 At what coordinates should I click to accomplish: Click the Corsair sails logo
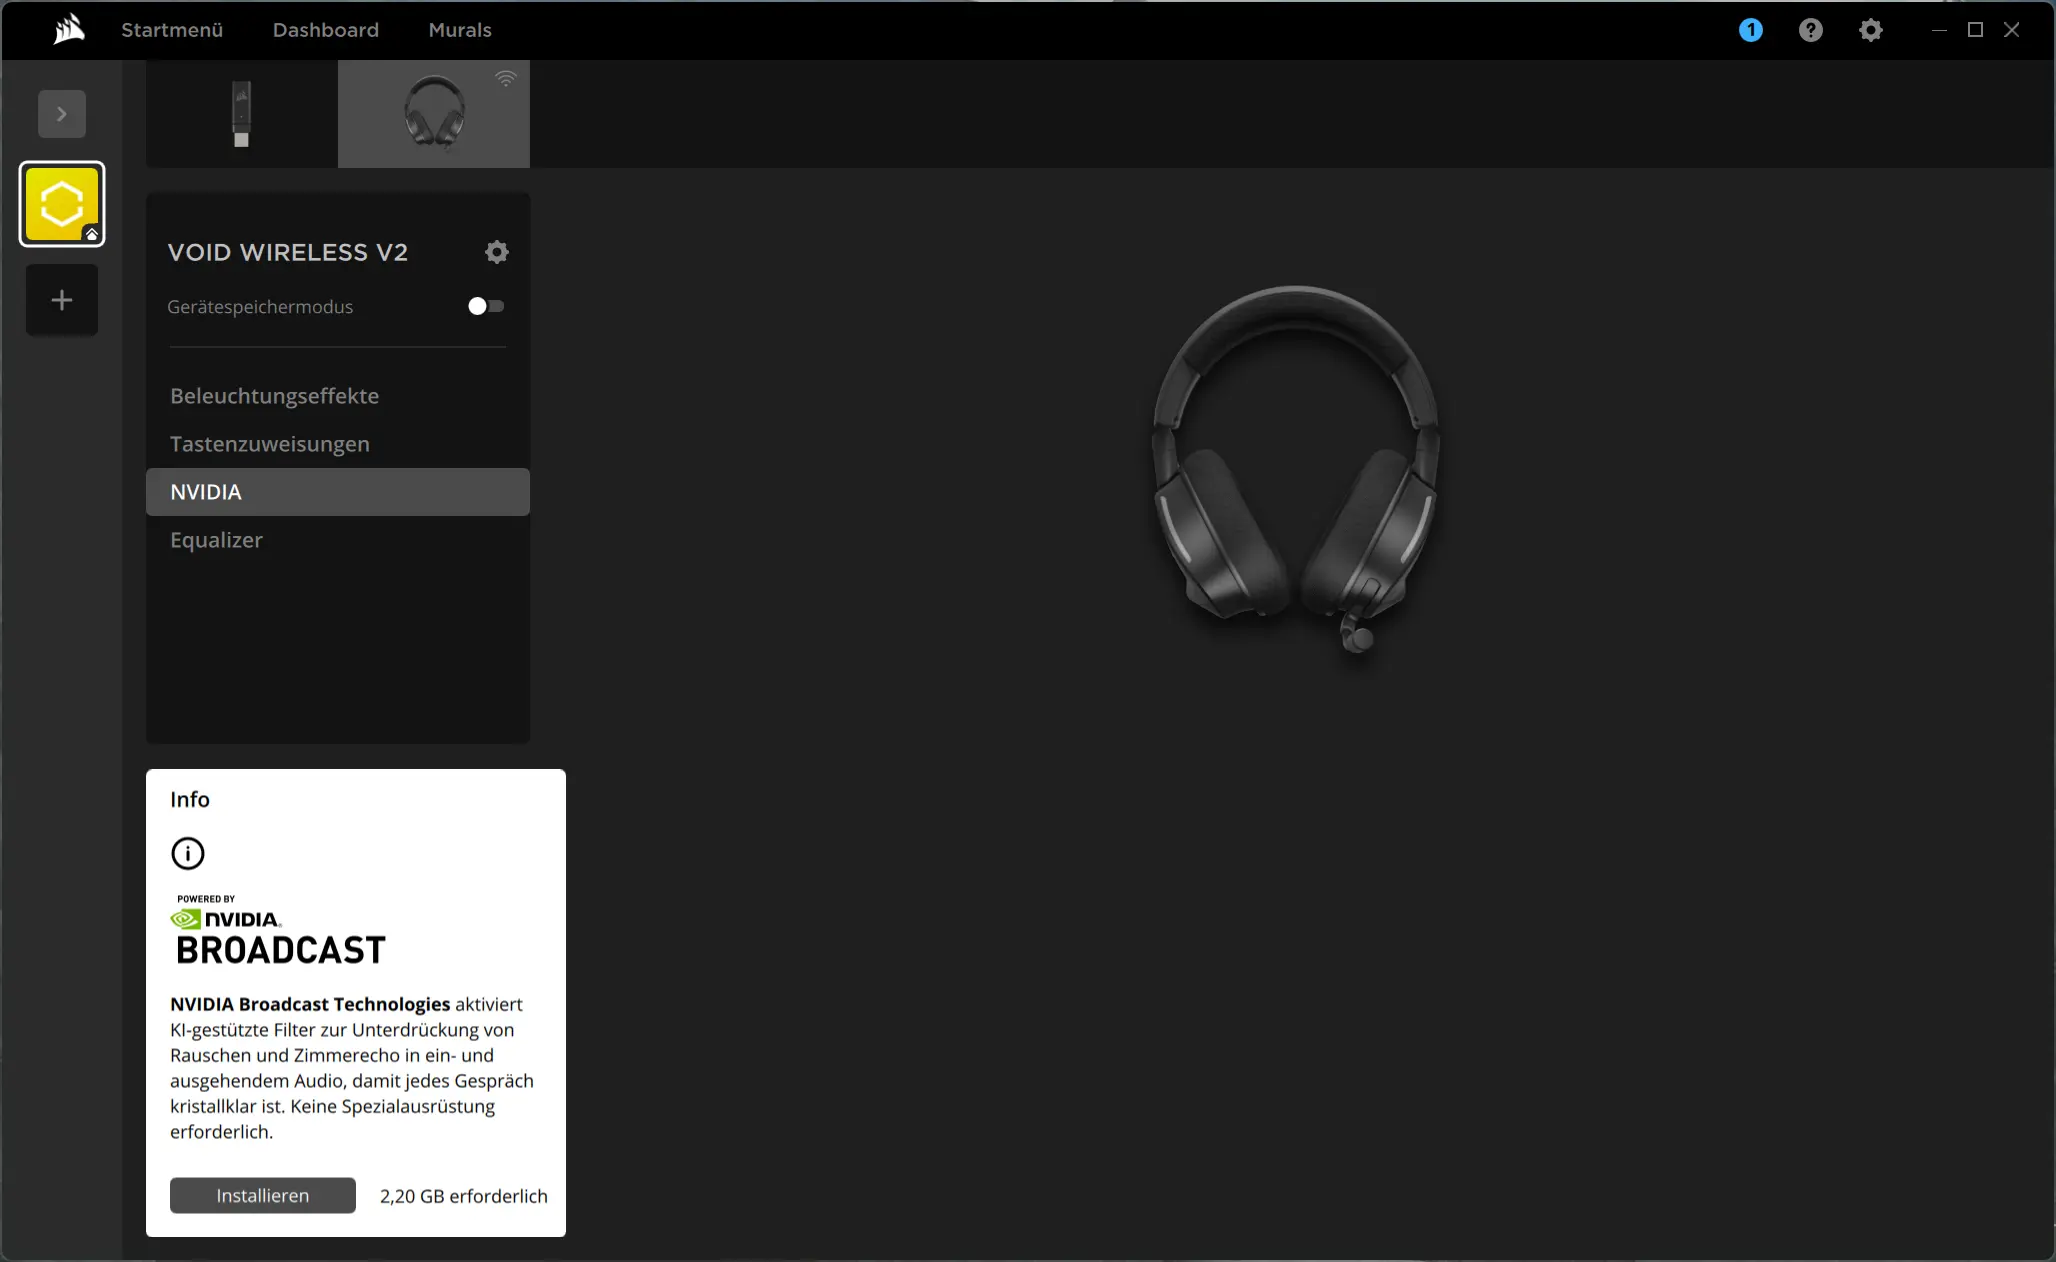[68, 29]
